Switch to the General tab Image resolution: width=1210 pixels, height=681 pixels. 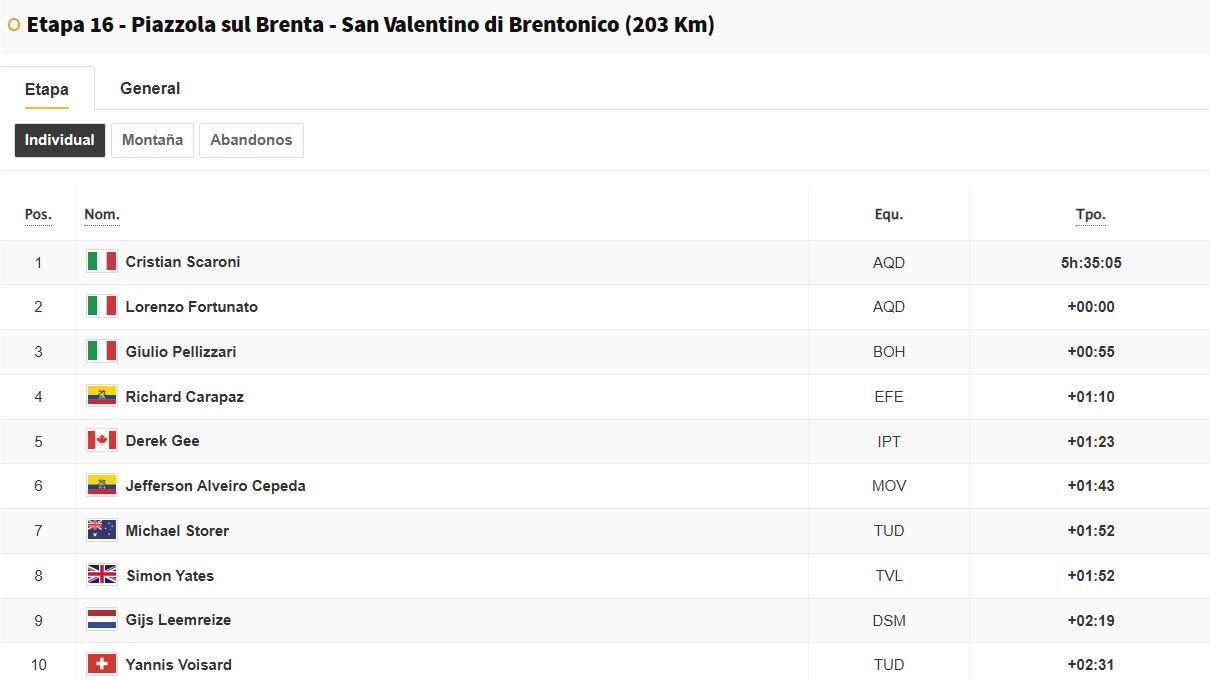point(150,88)
